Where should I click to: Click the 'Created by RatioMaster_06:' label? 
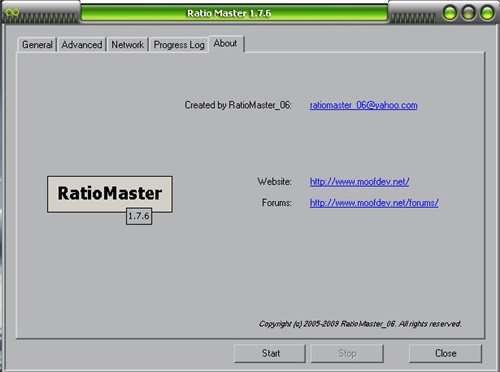point(238,105)
